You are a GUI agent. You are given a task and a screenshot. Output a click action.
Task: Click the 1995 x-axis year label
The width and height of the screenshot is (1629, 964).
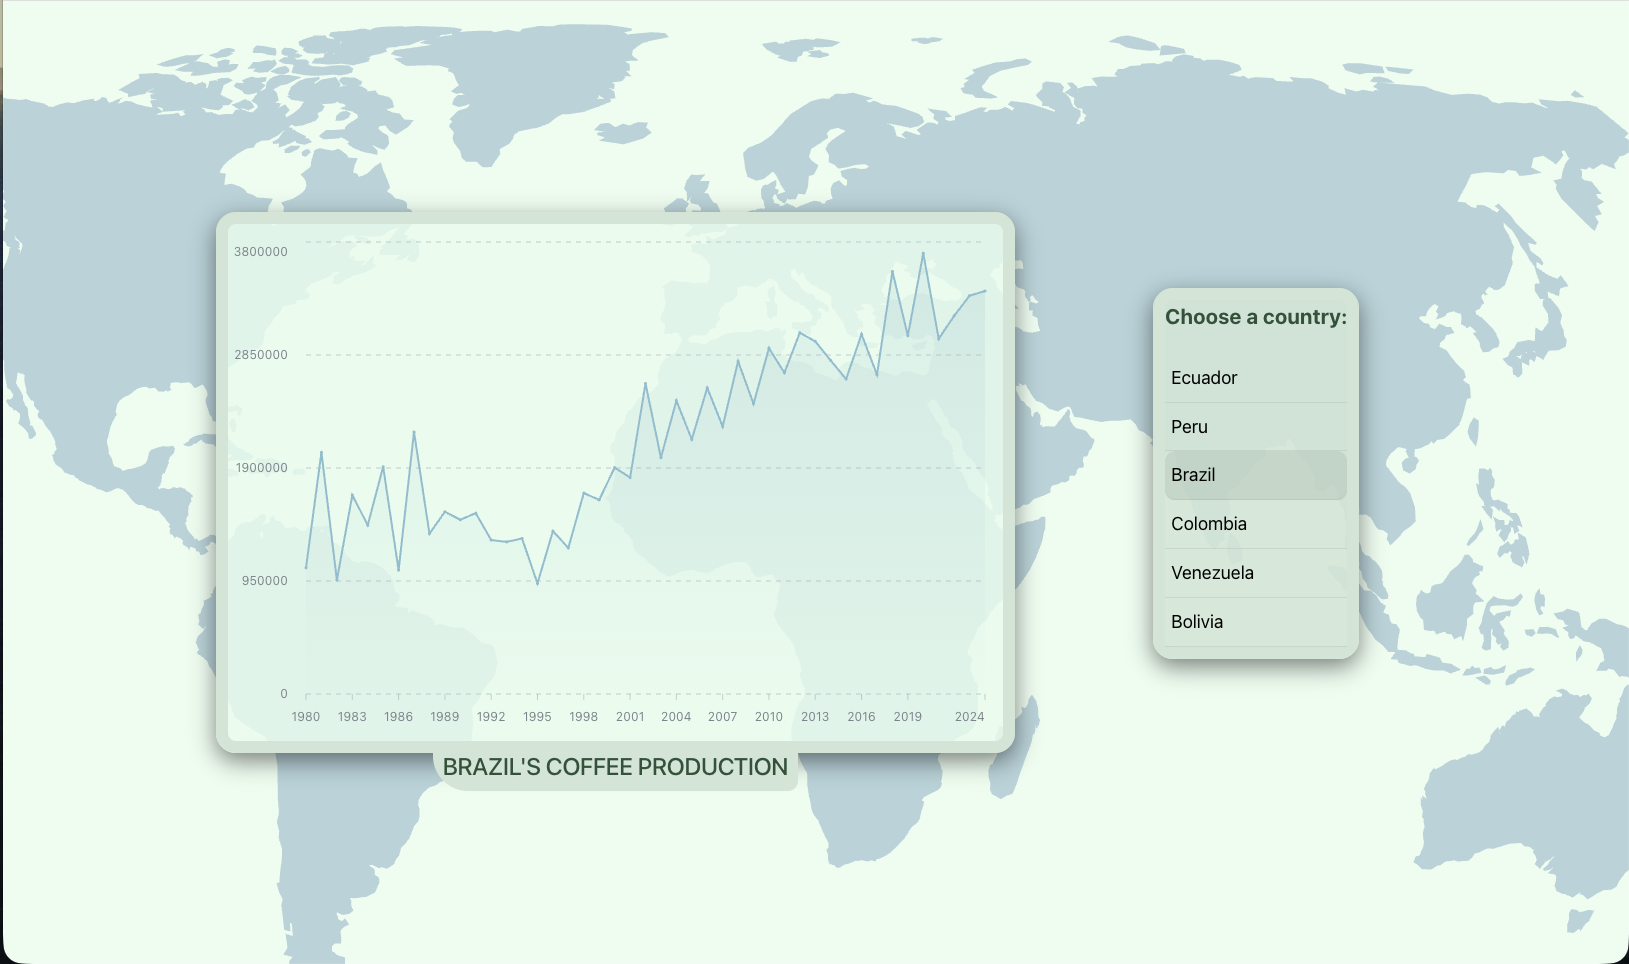pyautogui.click(x=537, y=717)
